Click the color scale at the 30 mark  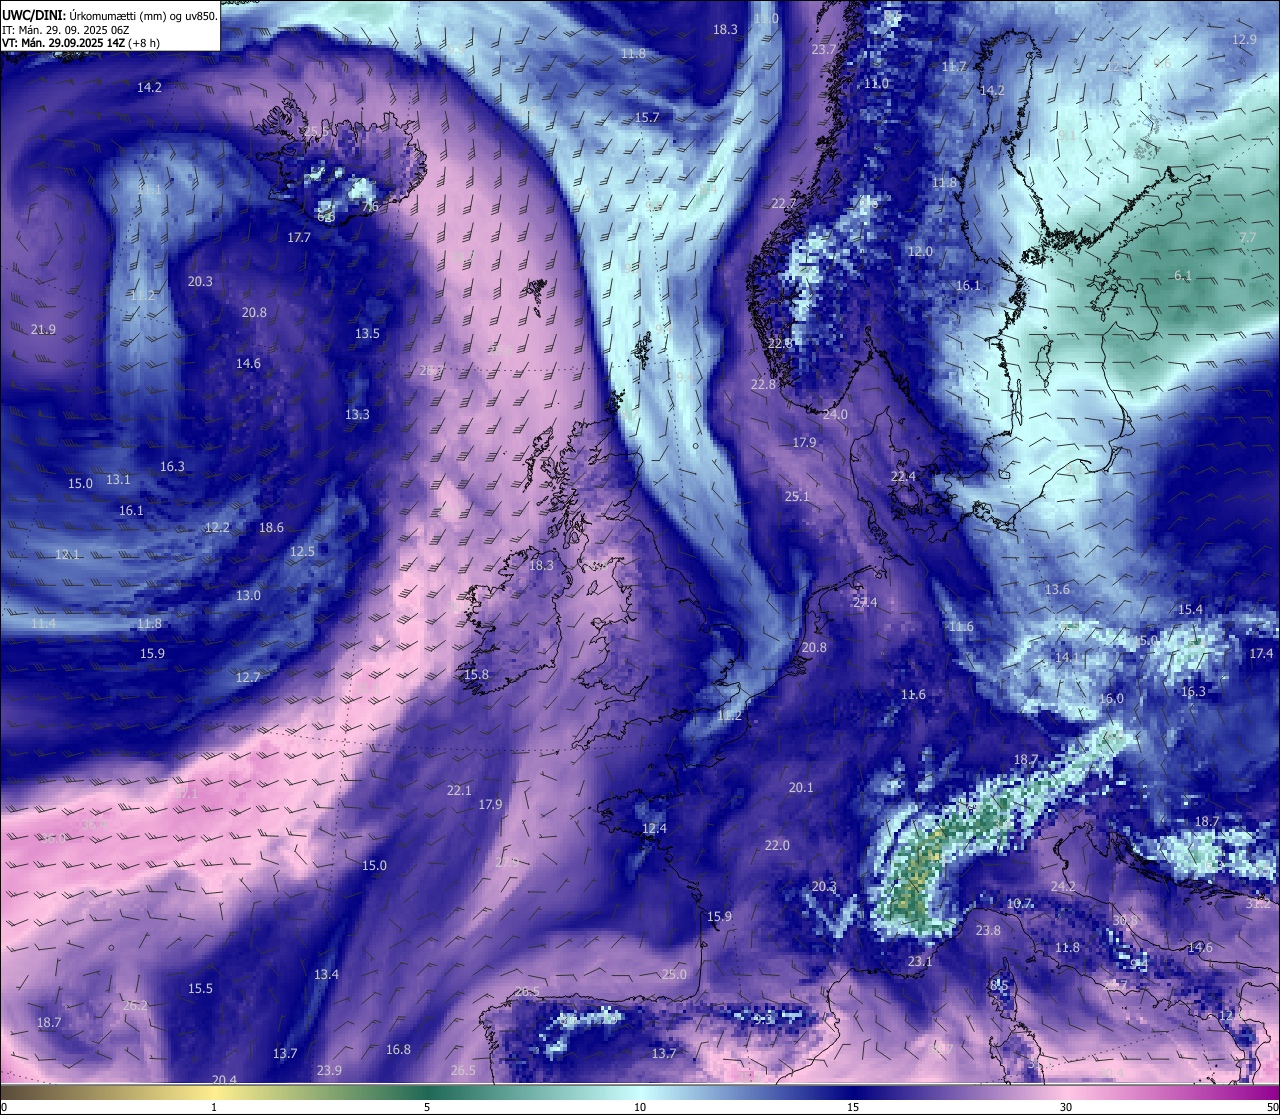point(1066,1092)
